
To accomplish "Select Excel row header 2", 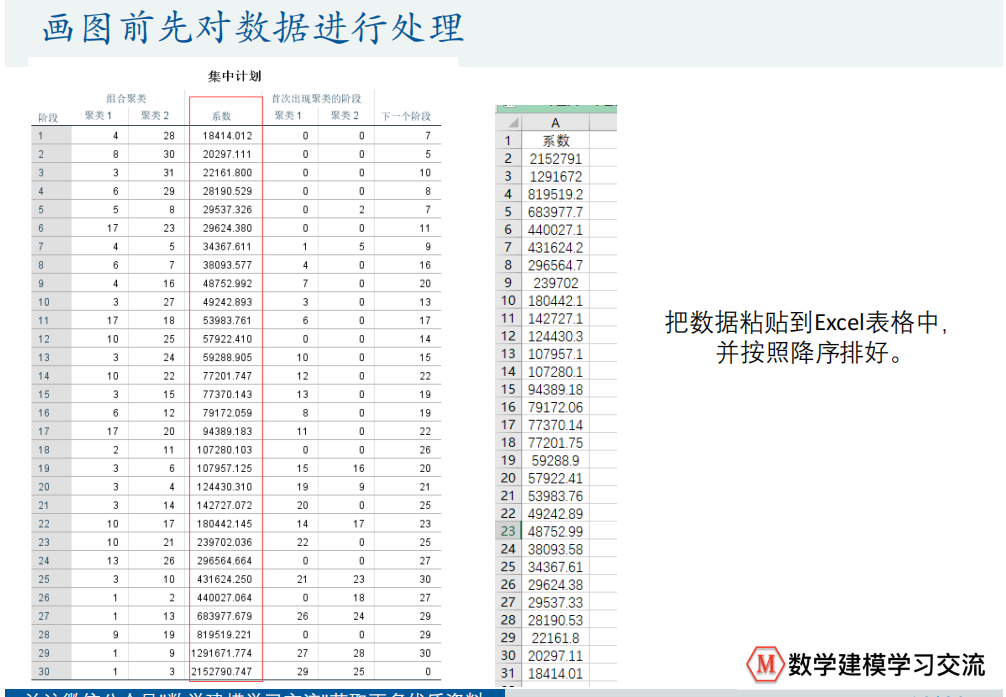I will (509, 159).
